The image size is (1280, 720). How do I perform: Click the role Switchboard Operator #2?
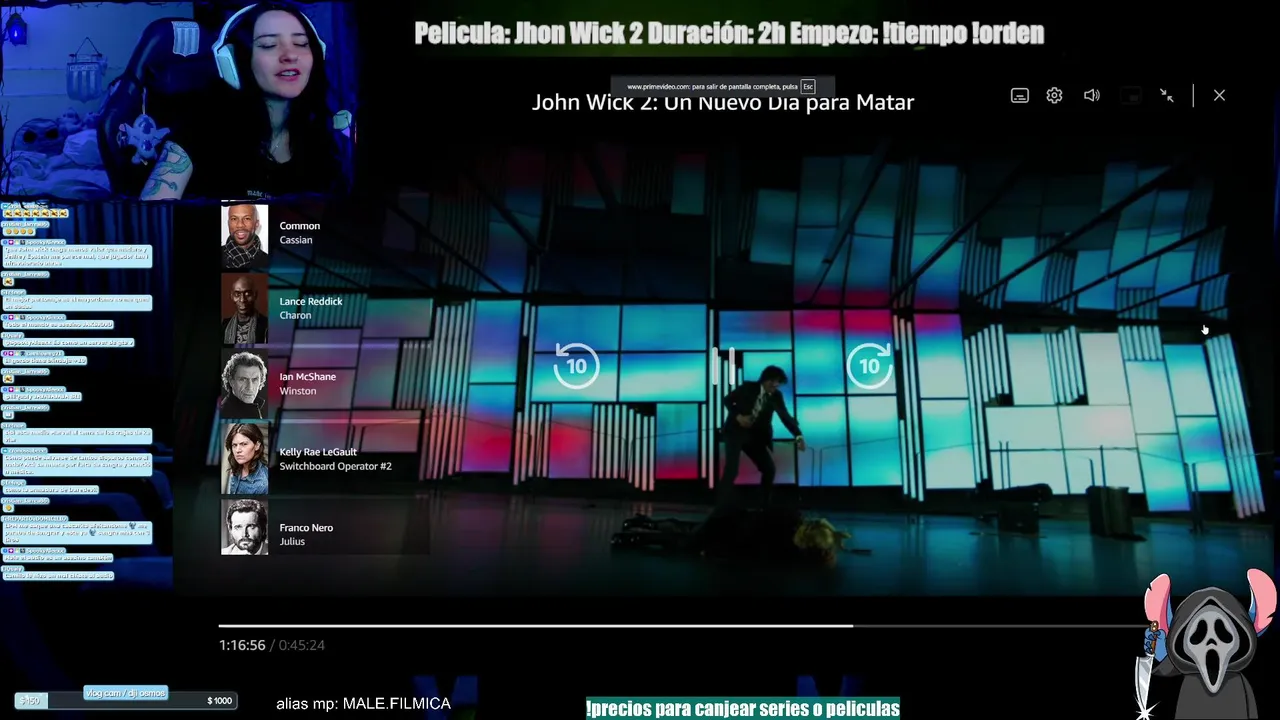pos(336,466)
